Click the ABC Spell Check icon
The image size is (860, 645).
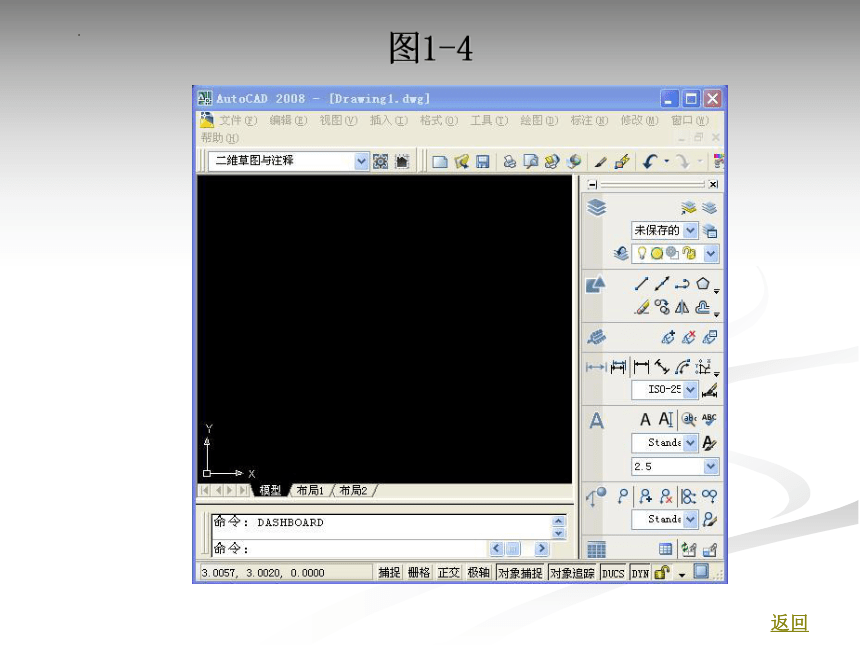[x=709, y=420]
